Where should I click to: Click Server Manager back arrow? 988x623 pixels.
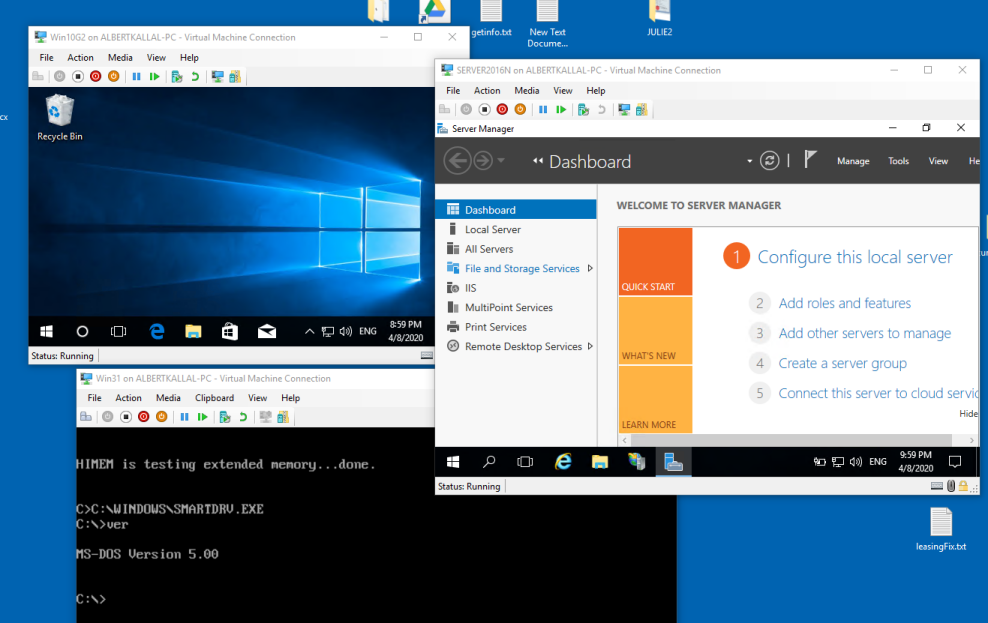[x=457, y=161]
